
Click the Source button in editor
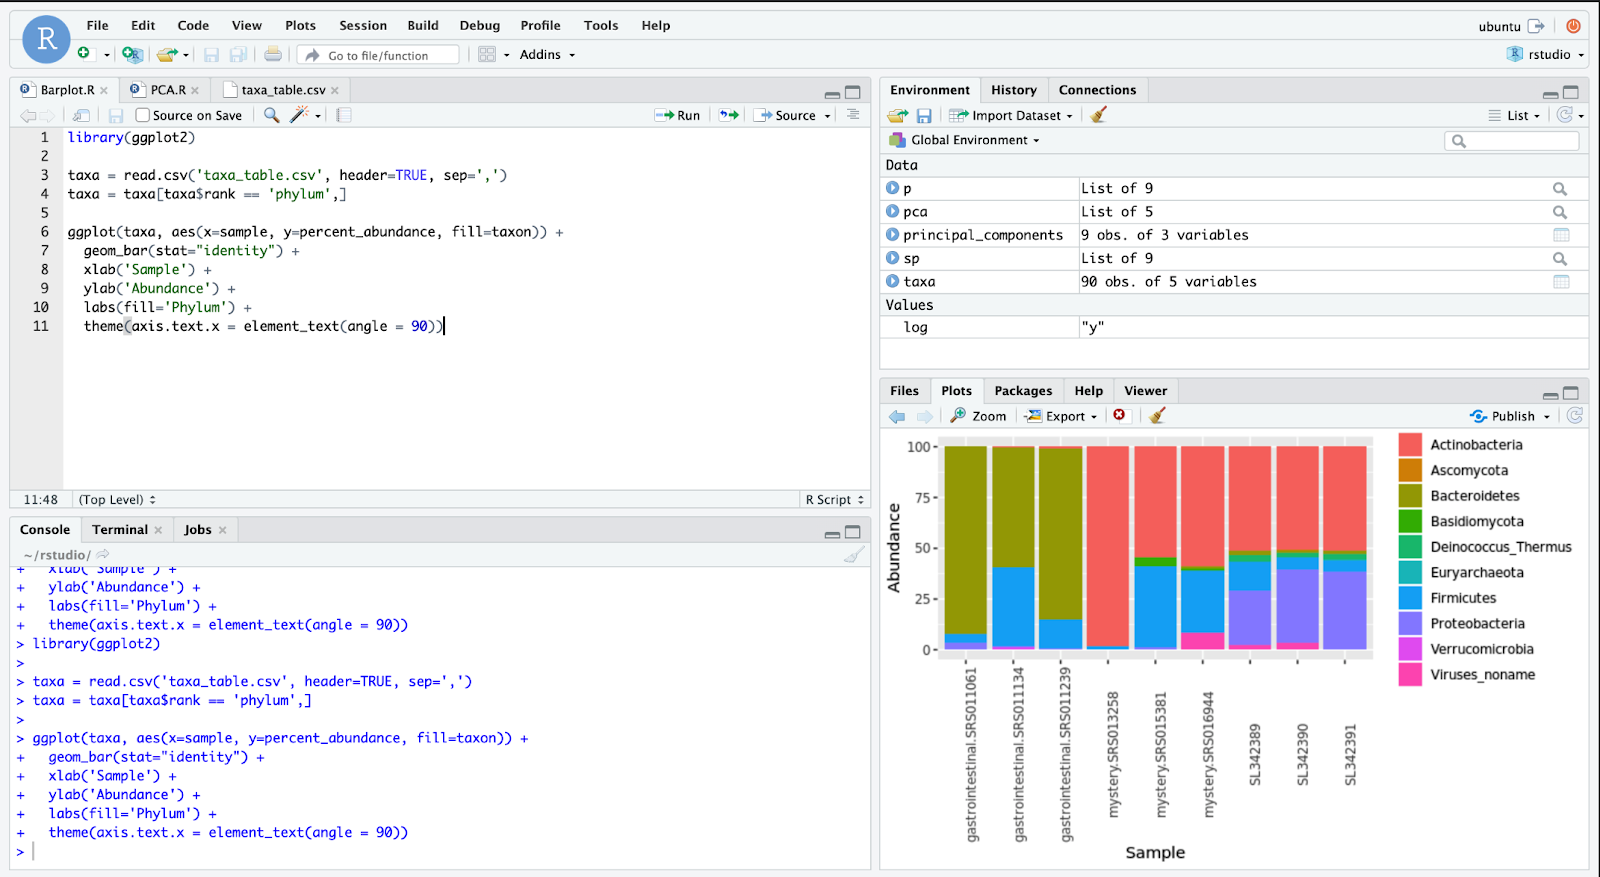pos(787,115)
